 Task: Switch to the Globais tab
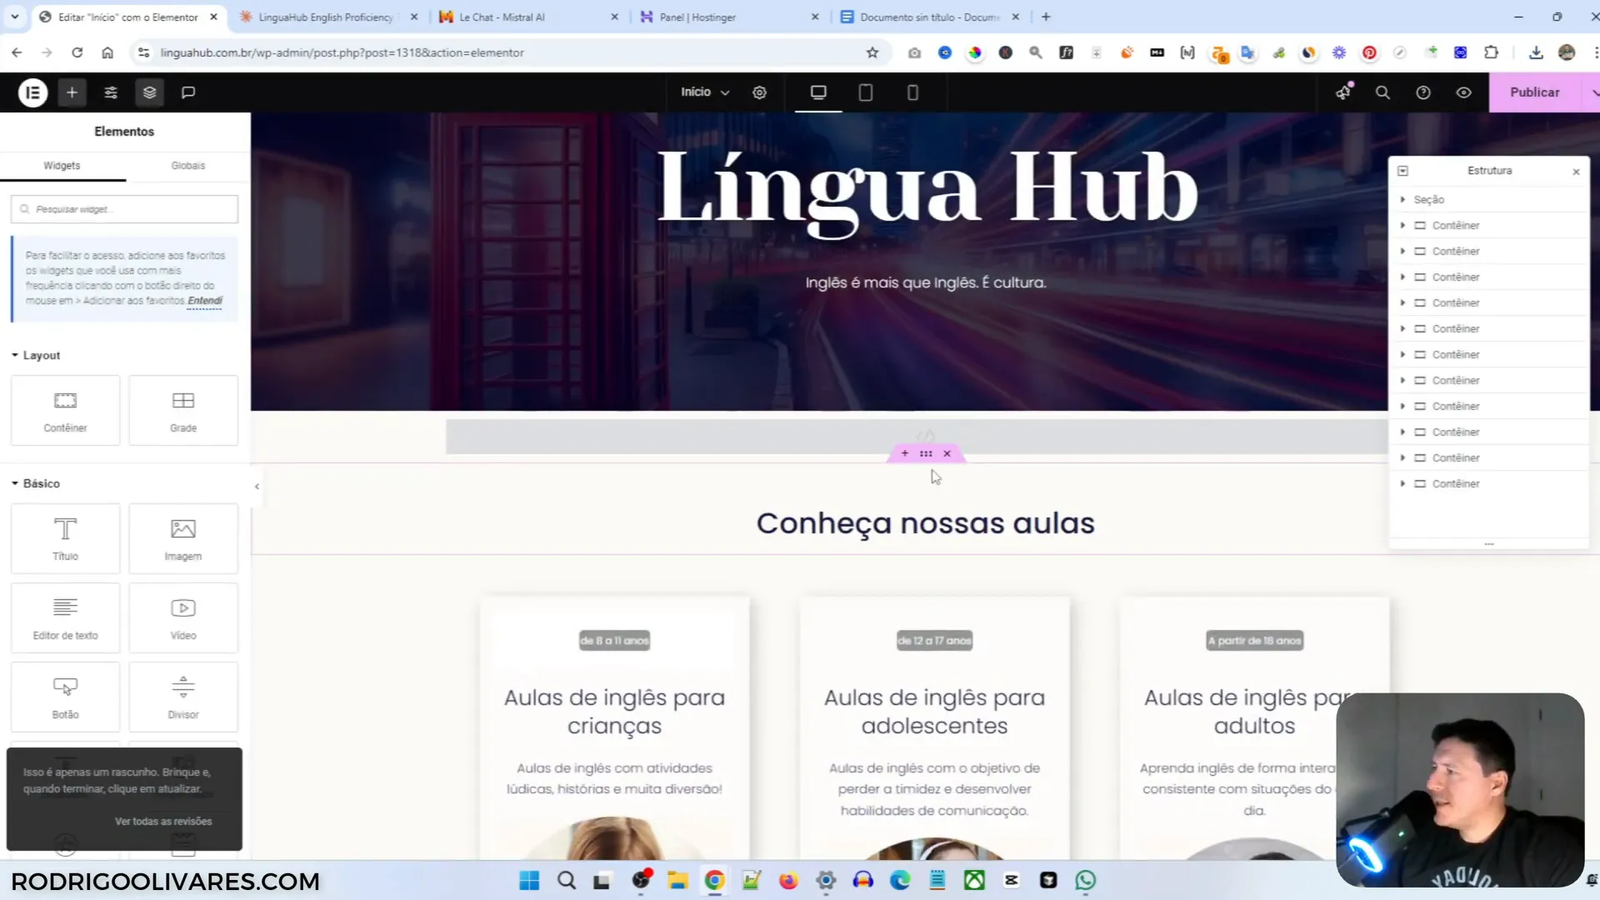point(187,165)
